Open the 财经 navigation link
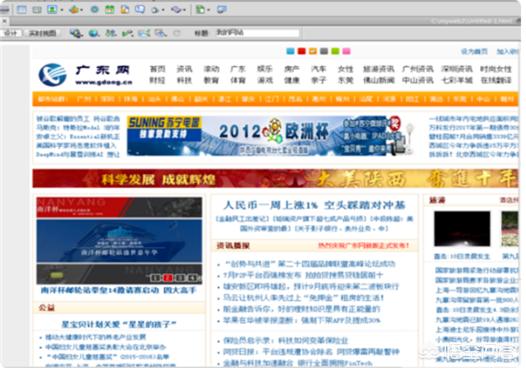This screenshot has height=370, width=526. [157, 80]
